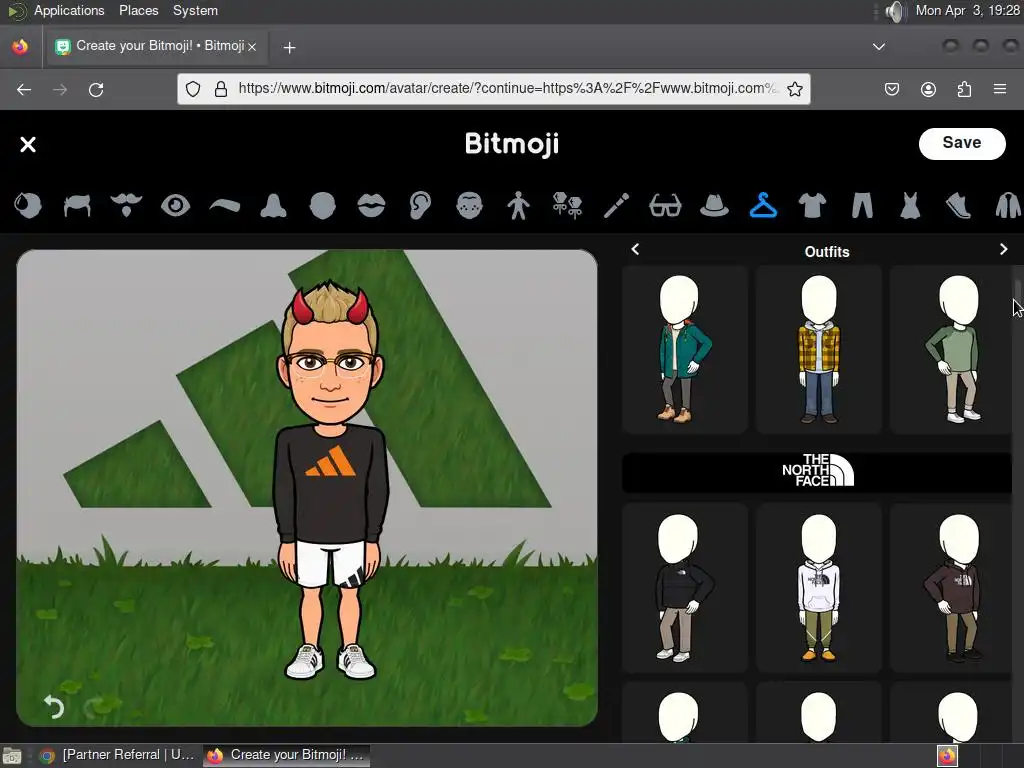Select the earrings piercing category icon
1024x768 pixels.
(567, 206)
